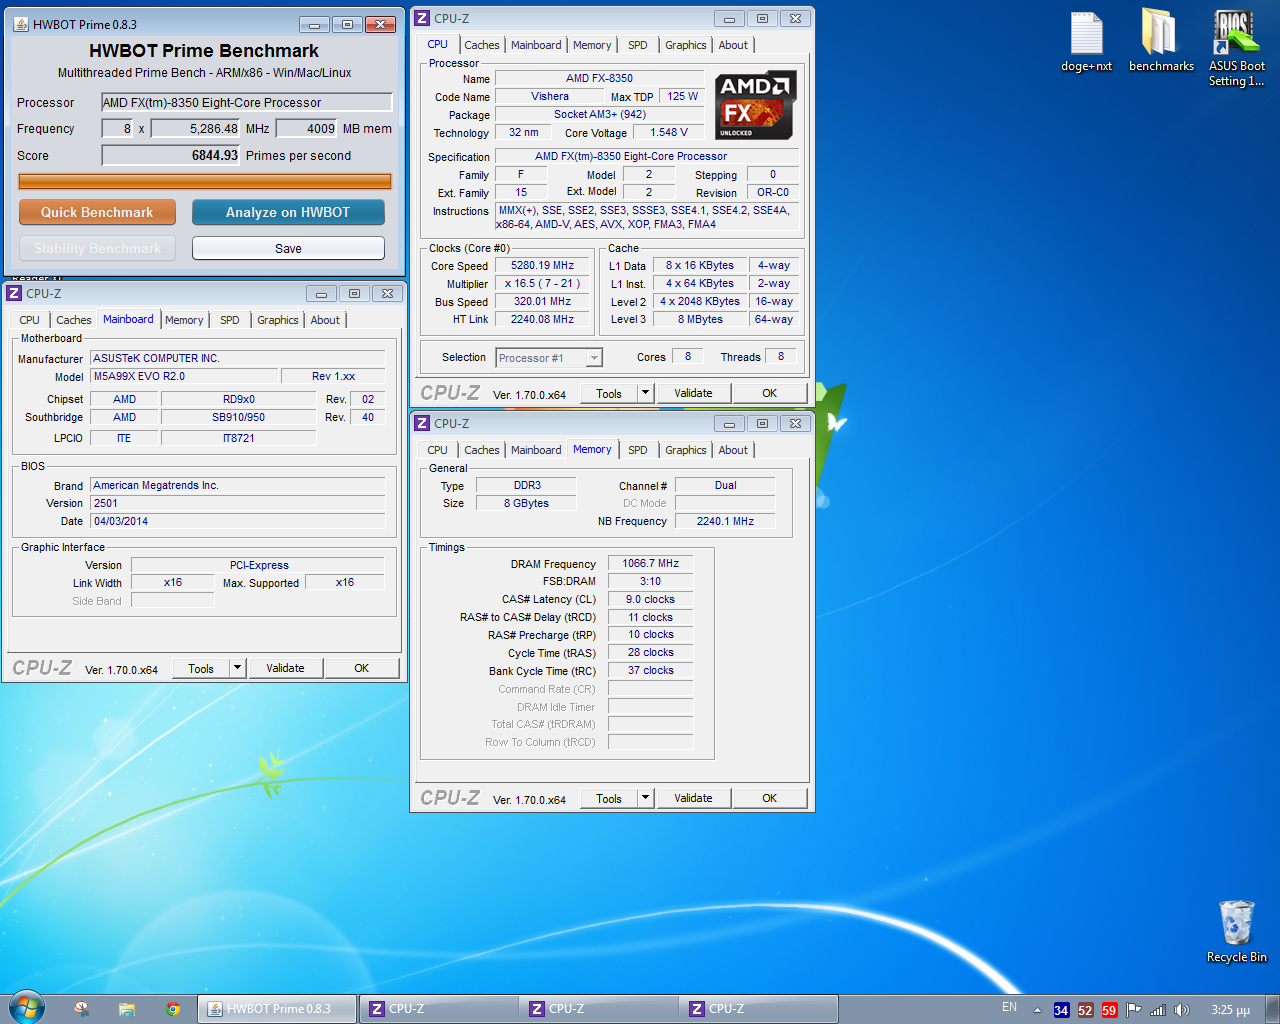Start the Quick Benchmark

(97, 212)
